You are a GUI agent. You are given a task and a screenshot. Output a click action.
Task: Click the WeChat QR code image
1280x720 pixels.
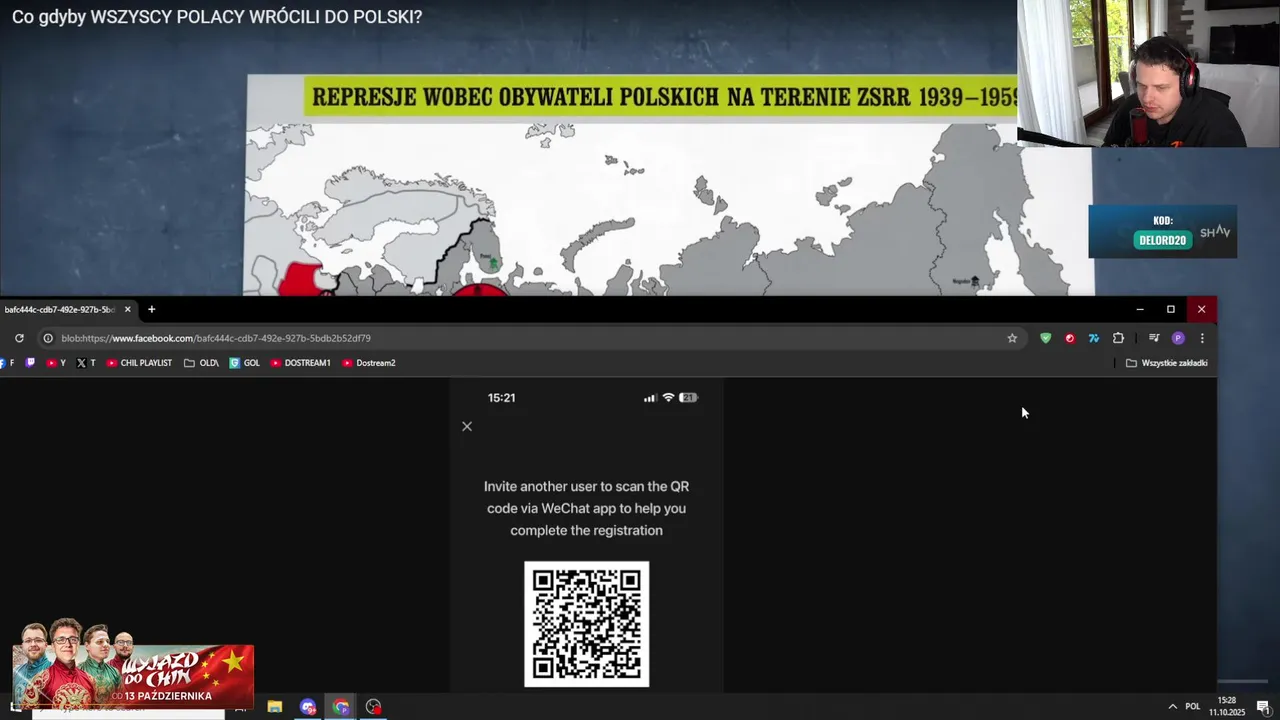(587, 624)
